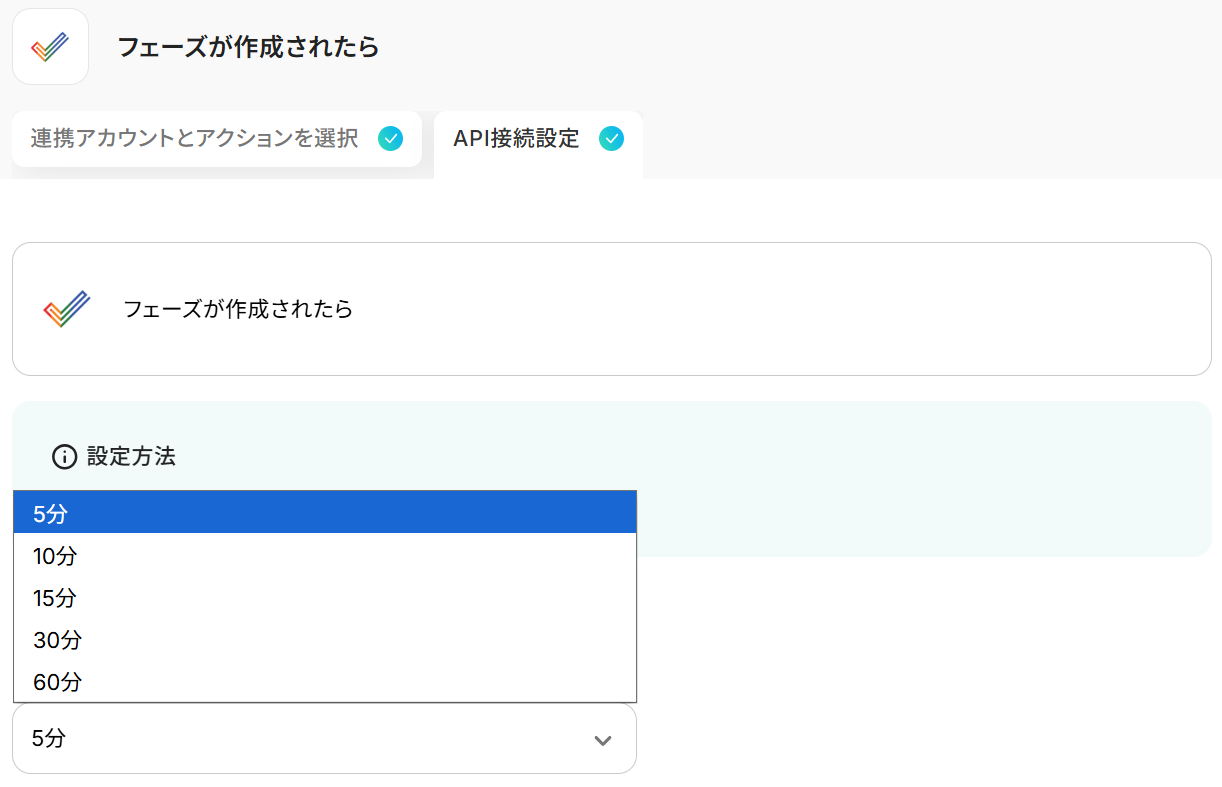Click the chevron arrow of the interval select box
The width and height of the screenshot is (1222, 787).
(x=602, y=740)
